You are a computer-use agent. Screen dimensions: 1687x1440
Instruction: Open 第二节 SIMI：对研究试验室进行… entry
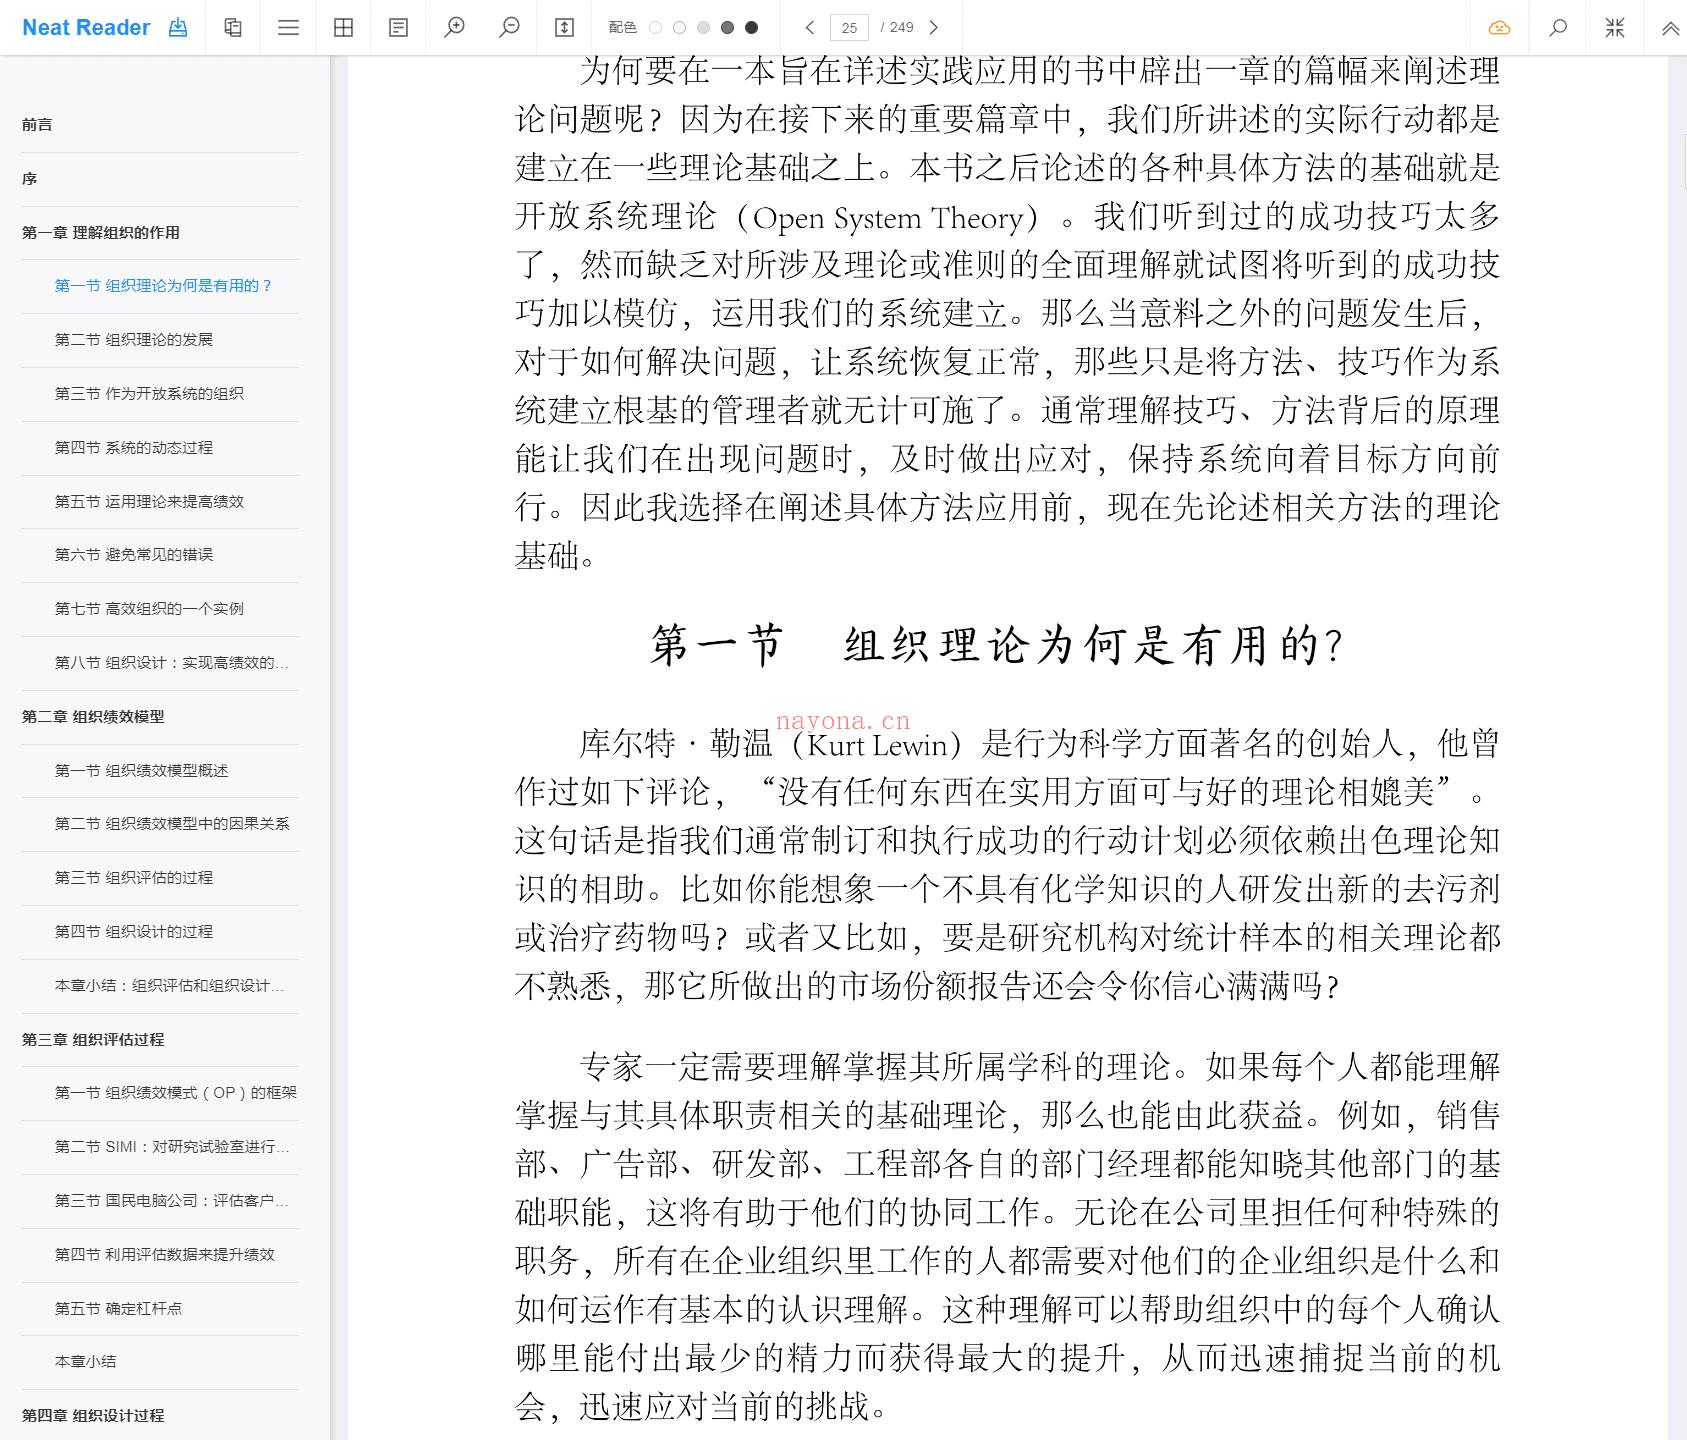click(x=172, y=1147)
